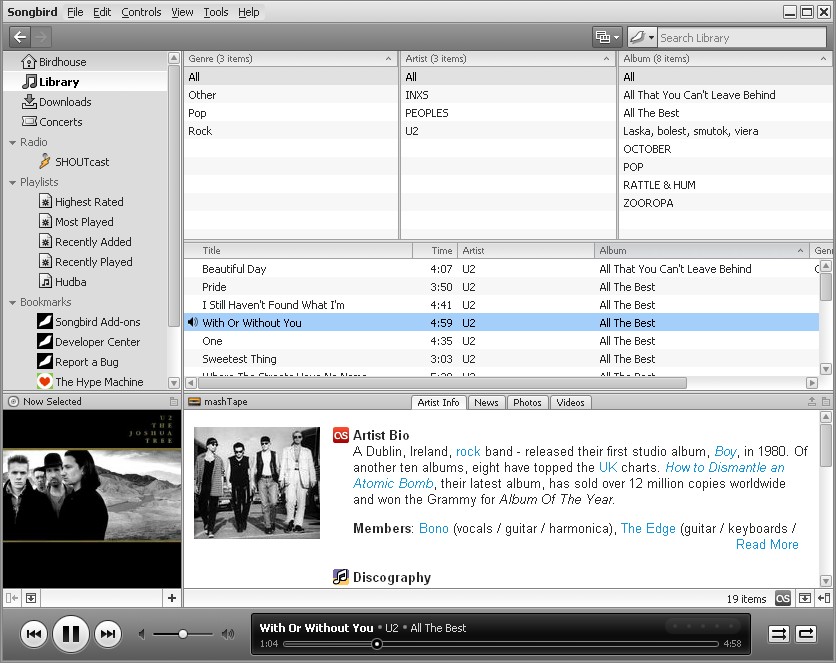Image resolution: width=836 pixels, height=663 pixels.
Task: Open the Edit menu
Action: (102, 12)
